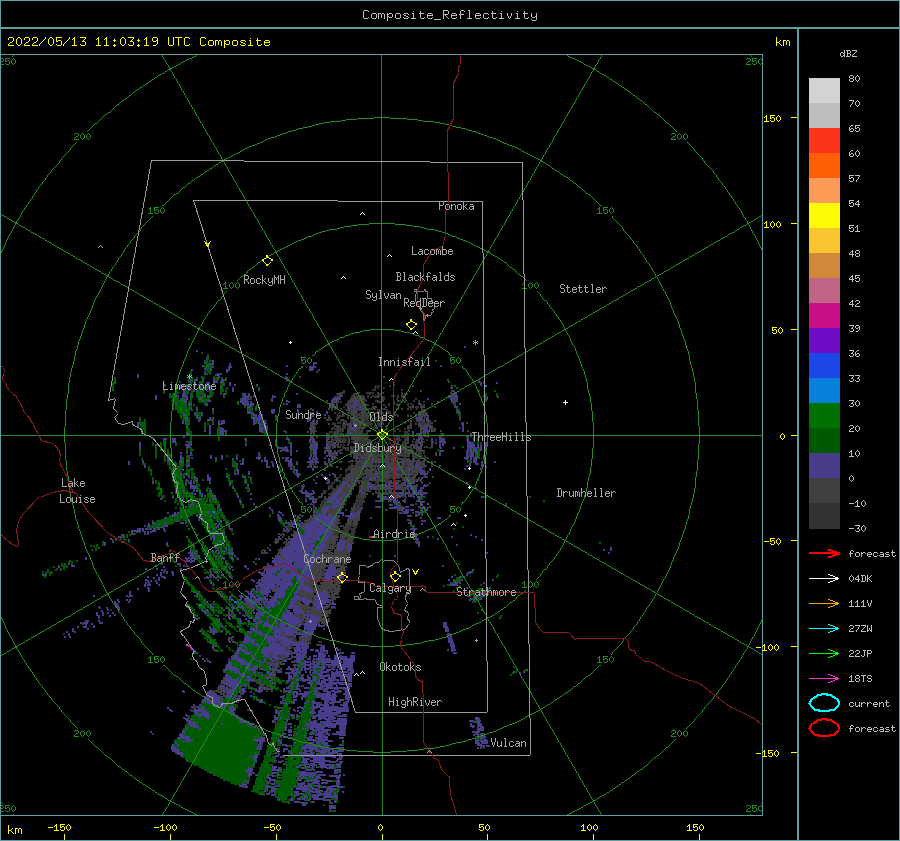Click the Limestone label

point(189,386)
